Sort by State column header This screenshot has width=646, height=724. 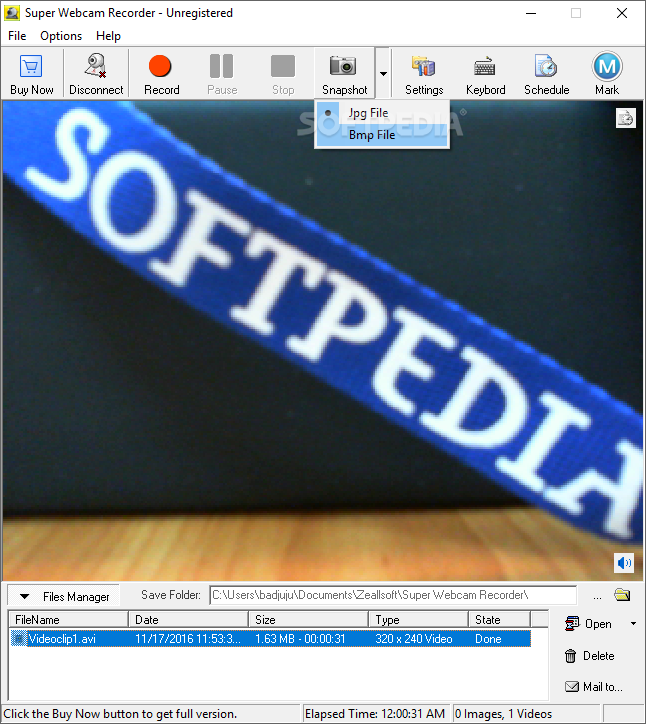[x=500, y=619]
